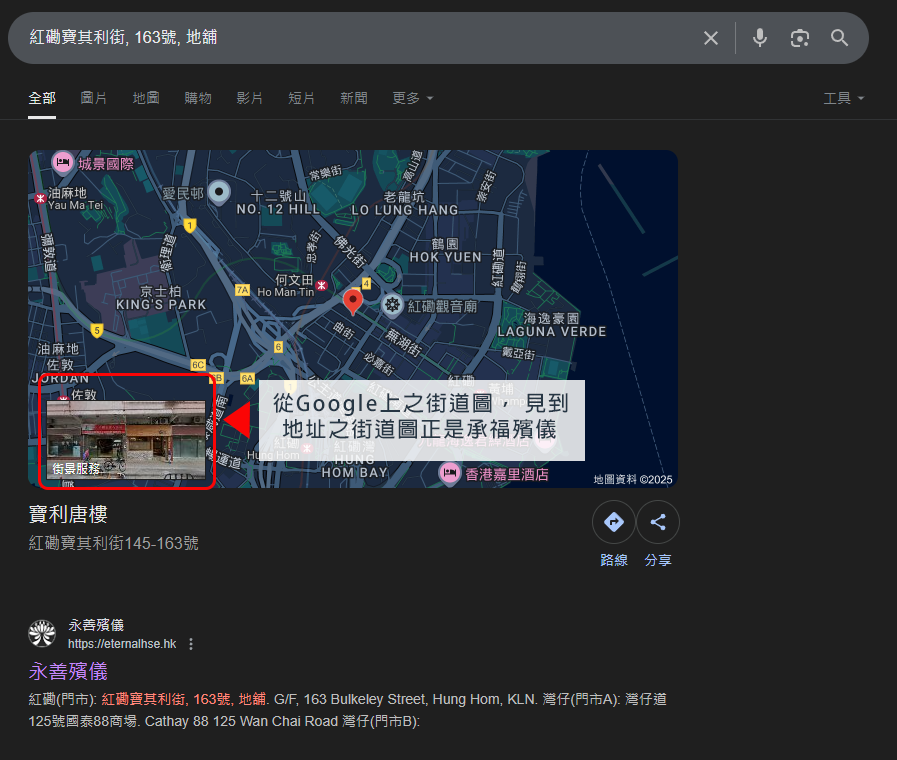The image size is (897, 760).
Task: Click the Yau Ma Tei MTR station icon
Action: (41, 198)
